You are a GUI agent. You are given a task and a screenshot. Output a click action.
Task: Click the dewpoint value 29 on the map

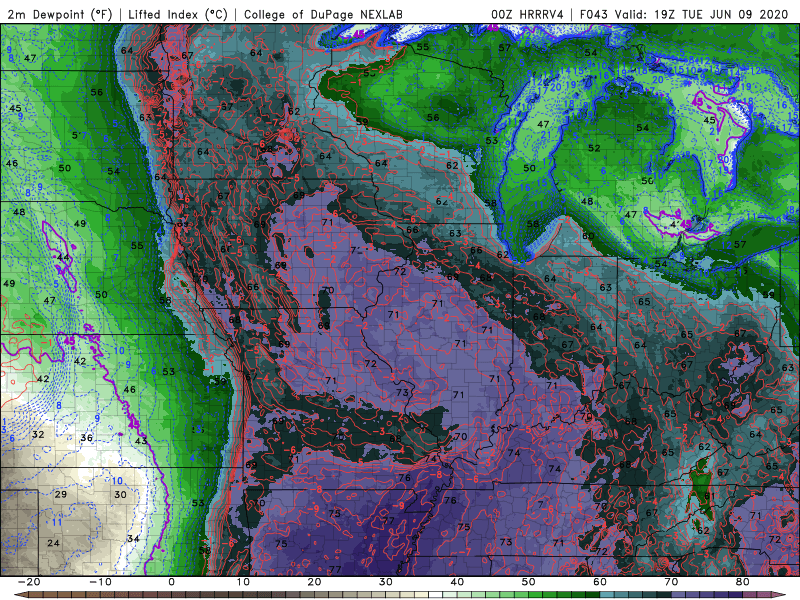[x=61, y=494]
